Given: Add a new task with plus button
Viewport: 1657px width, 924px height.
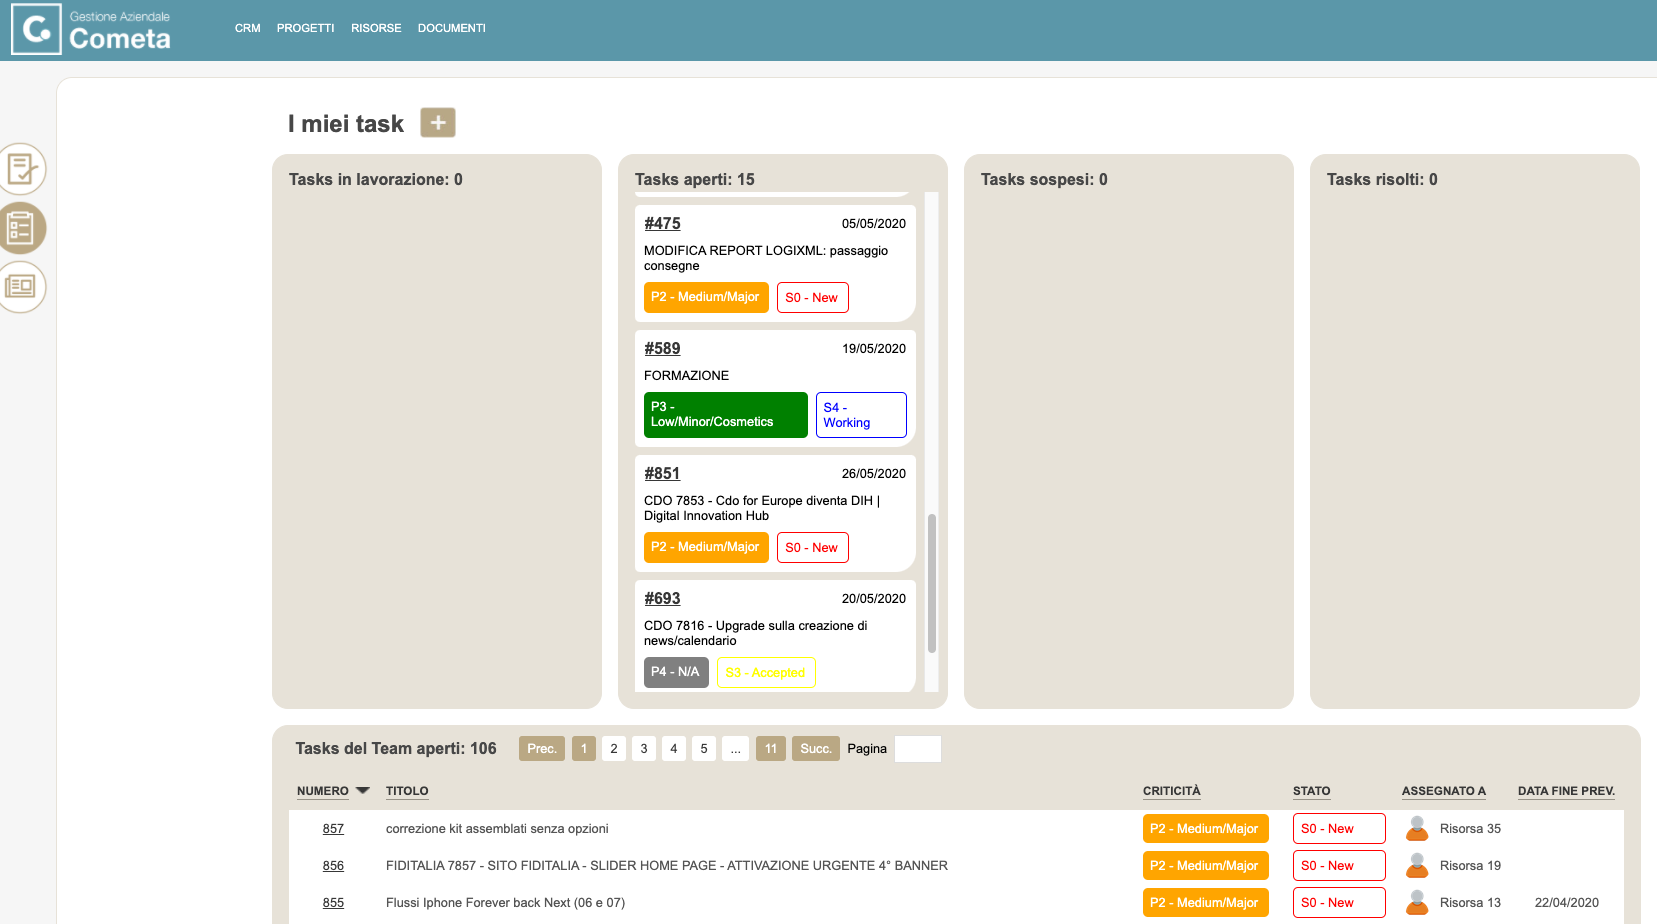Looking at the screenshot, I should pyautogui.click(x=437, y=122).
